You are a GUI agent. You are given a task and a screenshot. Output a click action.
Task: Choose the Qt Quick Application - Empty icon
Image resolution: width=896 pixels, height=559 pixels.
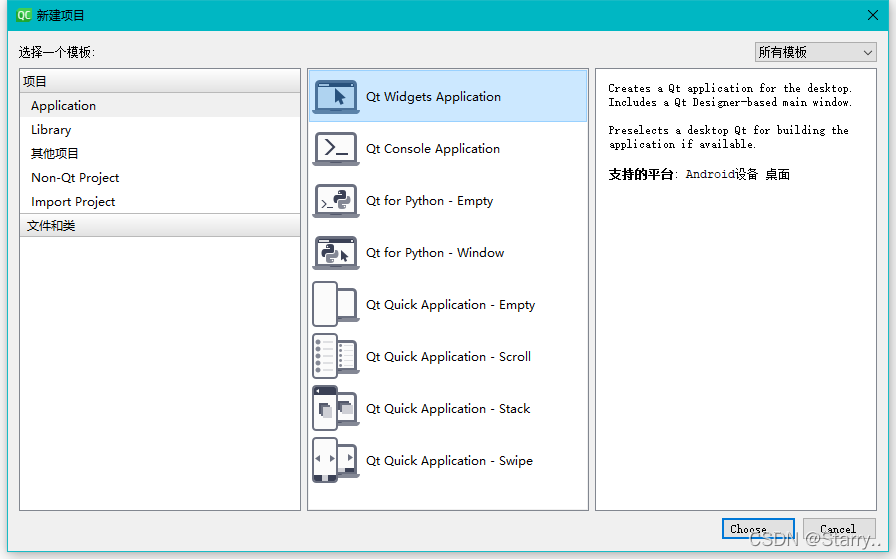click(x=336, y=304)
